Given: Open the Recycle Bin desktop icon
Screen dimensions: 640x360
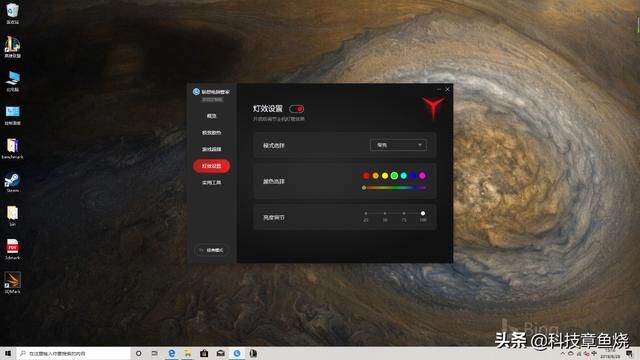Looking at the screenshot, I should pyautogui.click(x=13, y=13).
